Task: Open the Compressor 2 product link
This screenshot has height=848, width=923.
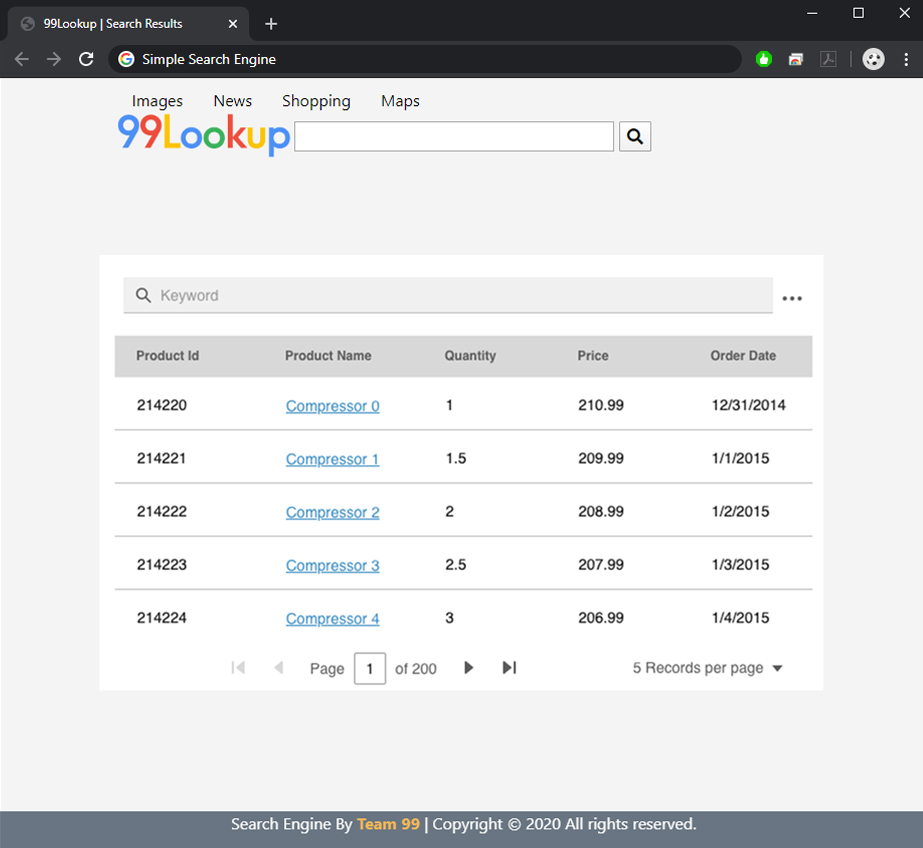Action: pyautogui.click(x=332, y=512)
